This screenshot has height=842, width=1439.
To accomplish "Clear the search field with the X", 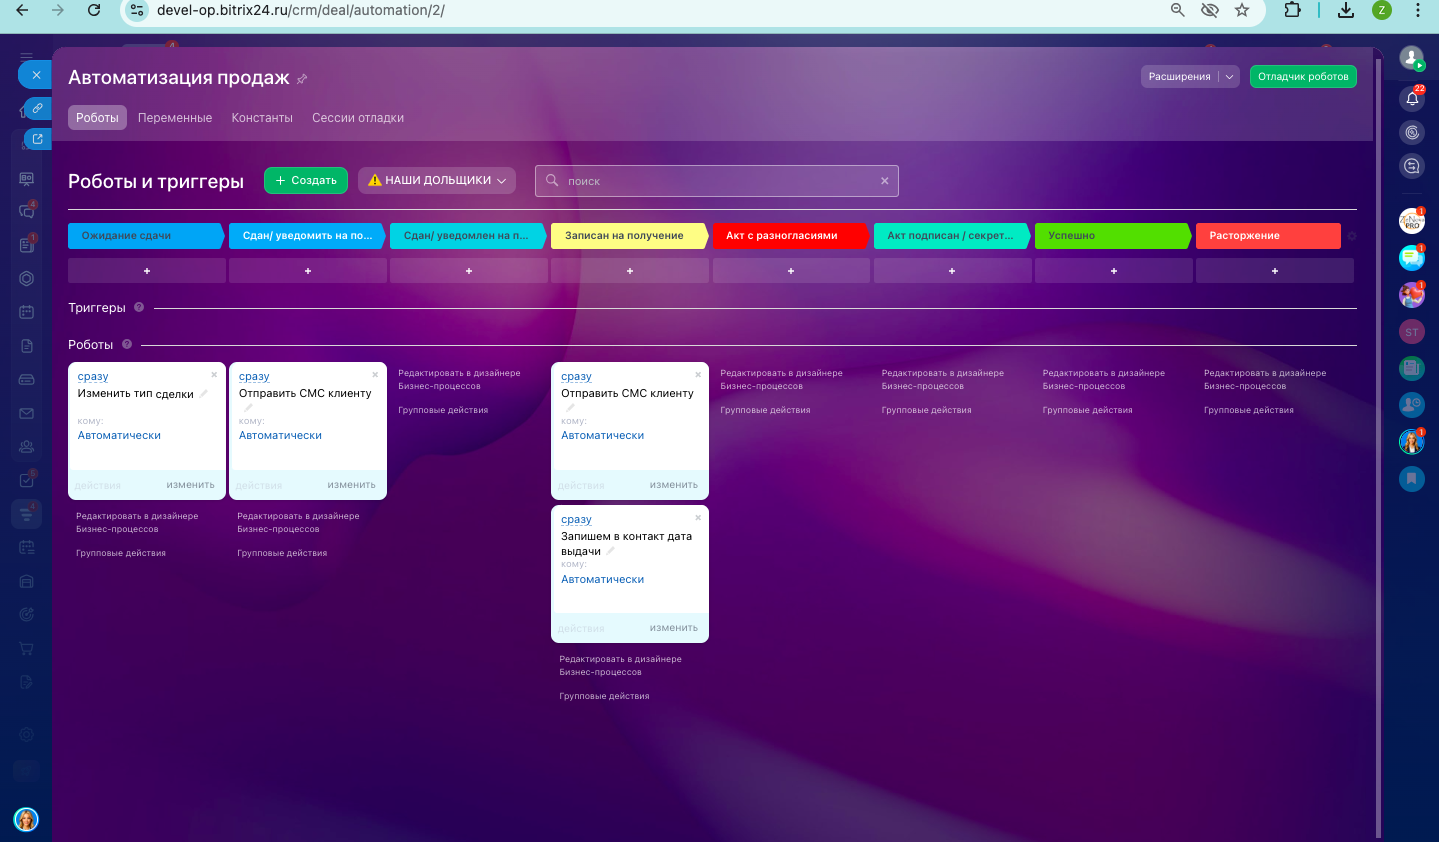I will tap(884, 181).
